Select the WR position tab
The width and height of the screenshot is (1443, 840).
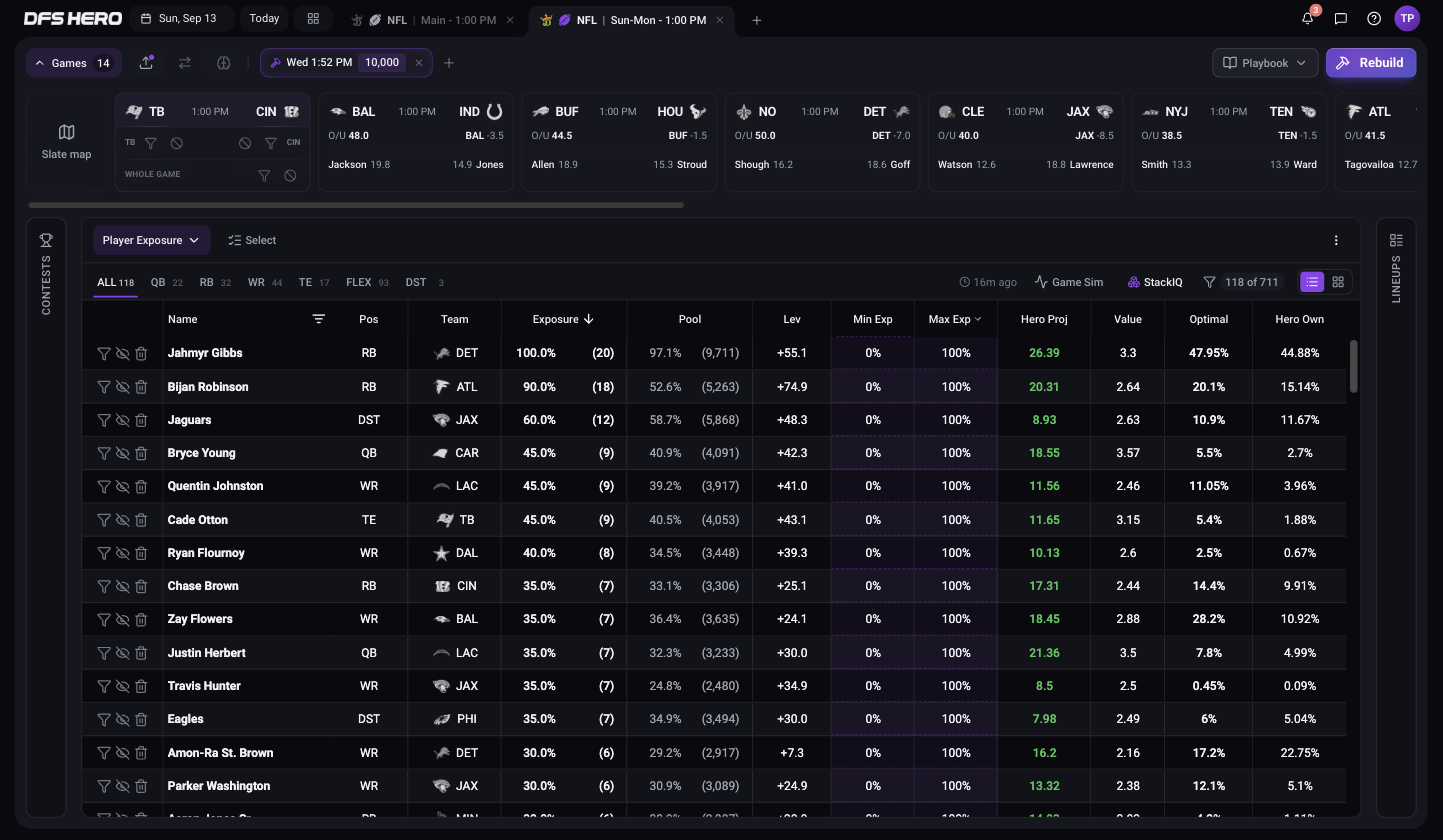pos(264,283)
